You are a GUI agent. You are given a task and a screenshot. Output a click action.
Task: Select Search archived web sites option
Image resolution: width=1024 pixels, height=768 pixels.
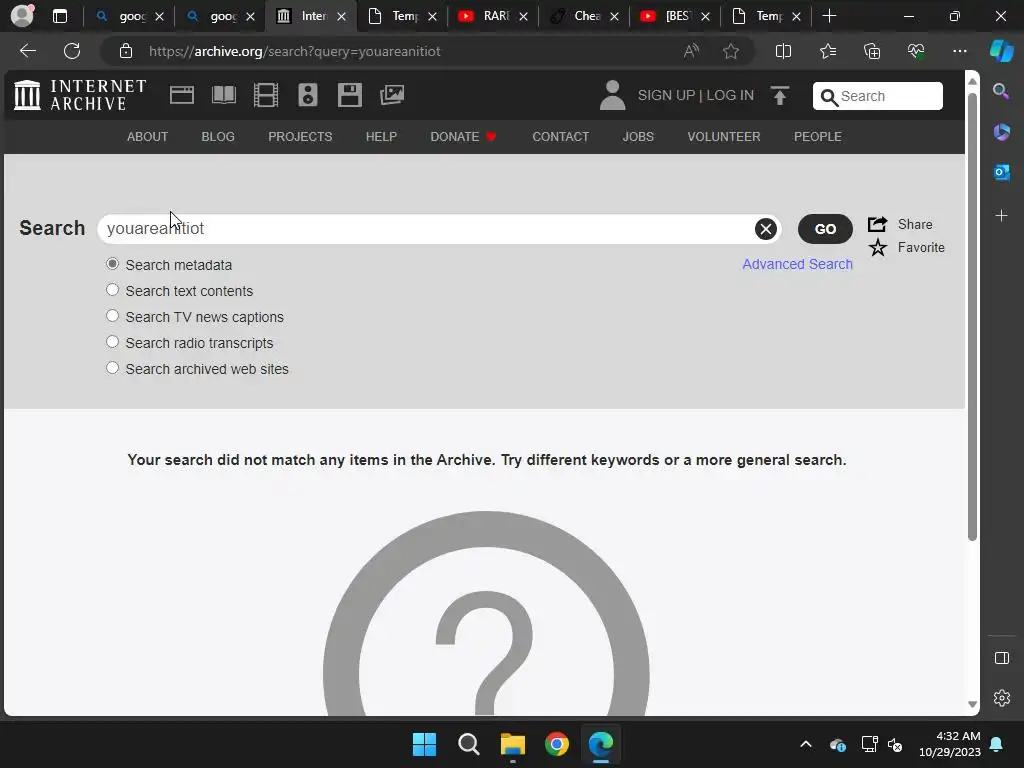point(112,368)
